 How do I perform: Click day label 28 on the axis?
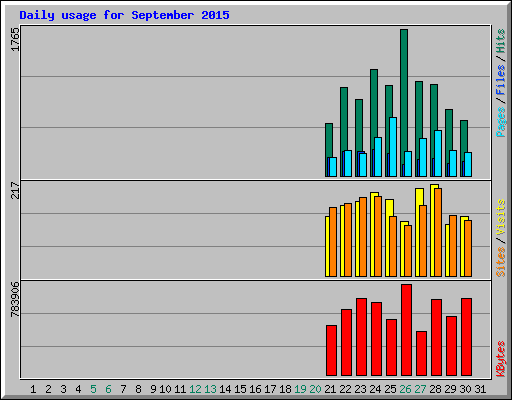point(435,389)
